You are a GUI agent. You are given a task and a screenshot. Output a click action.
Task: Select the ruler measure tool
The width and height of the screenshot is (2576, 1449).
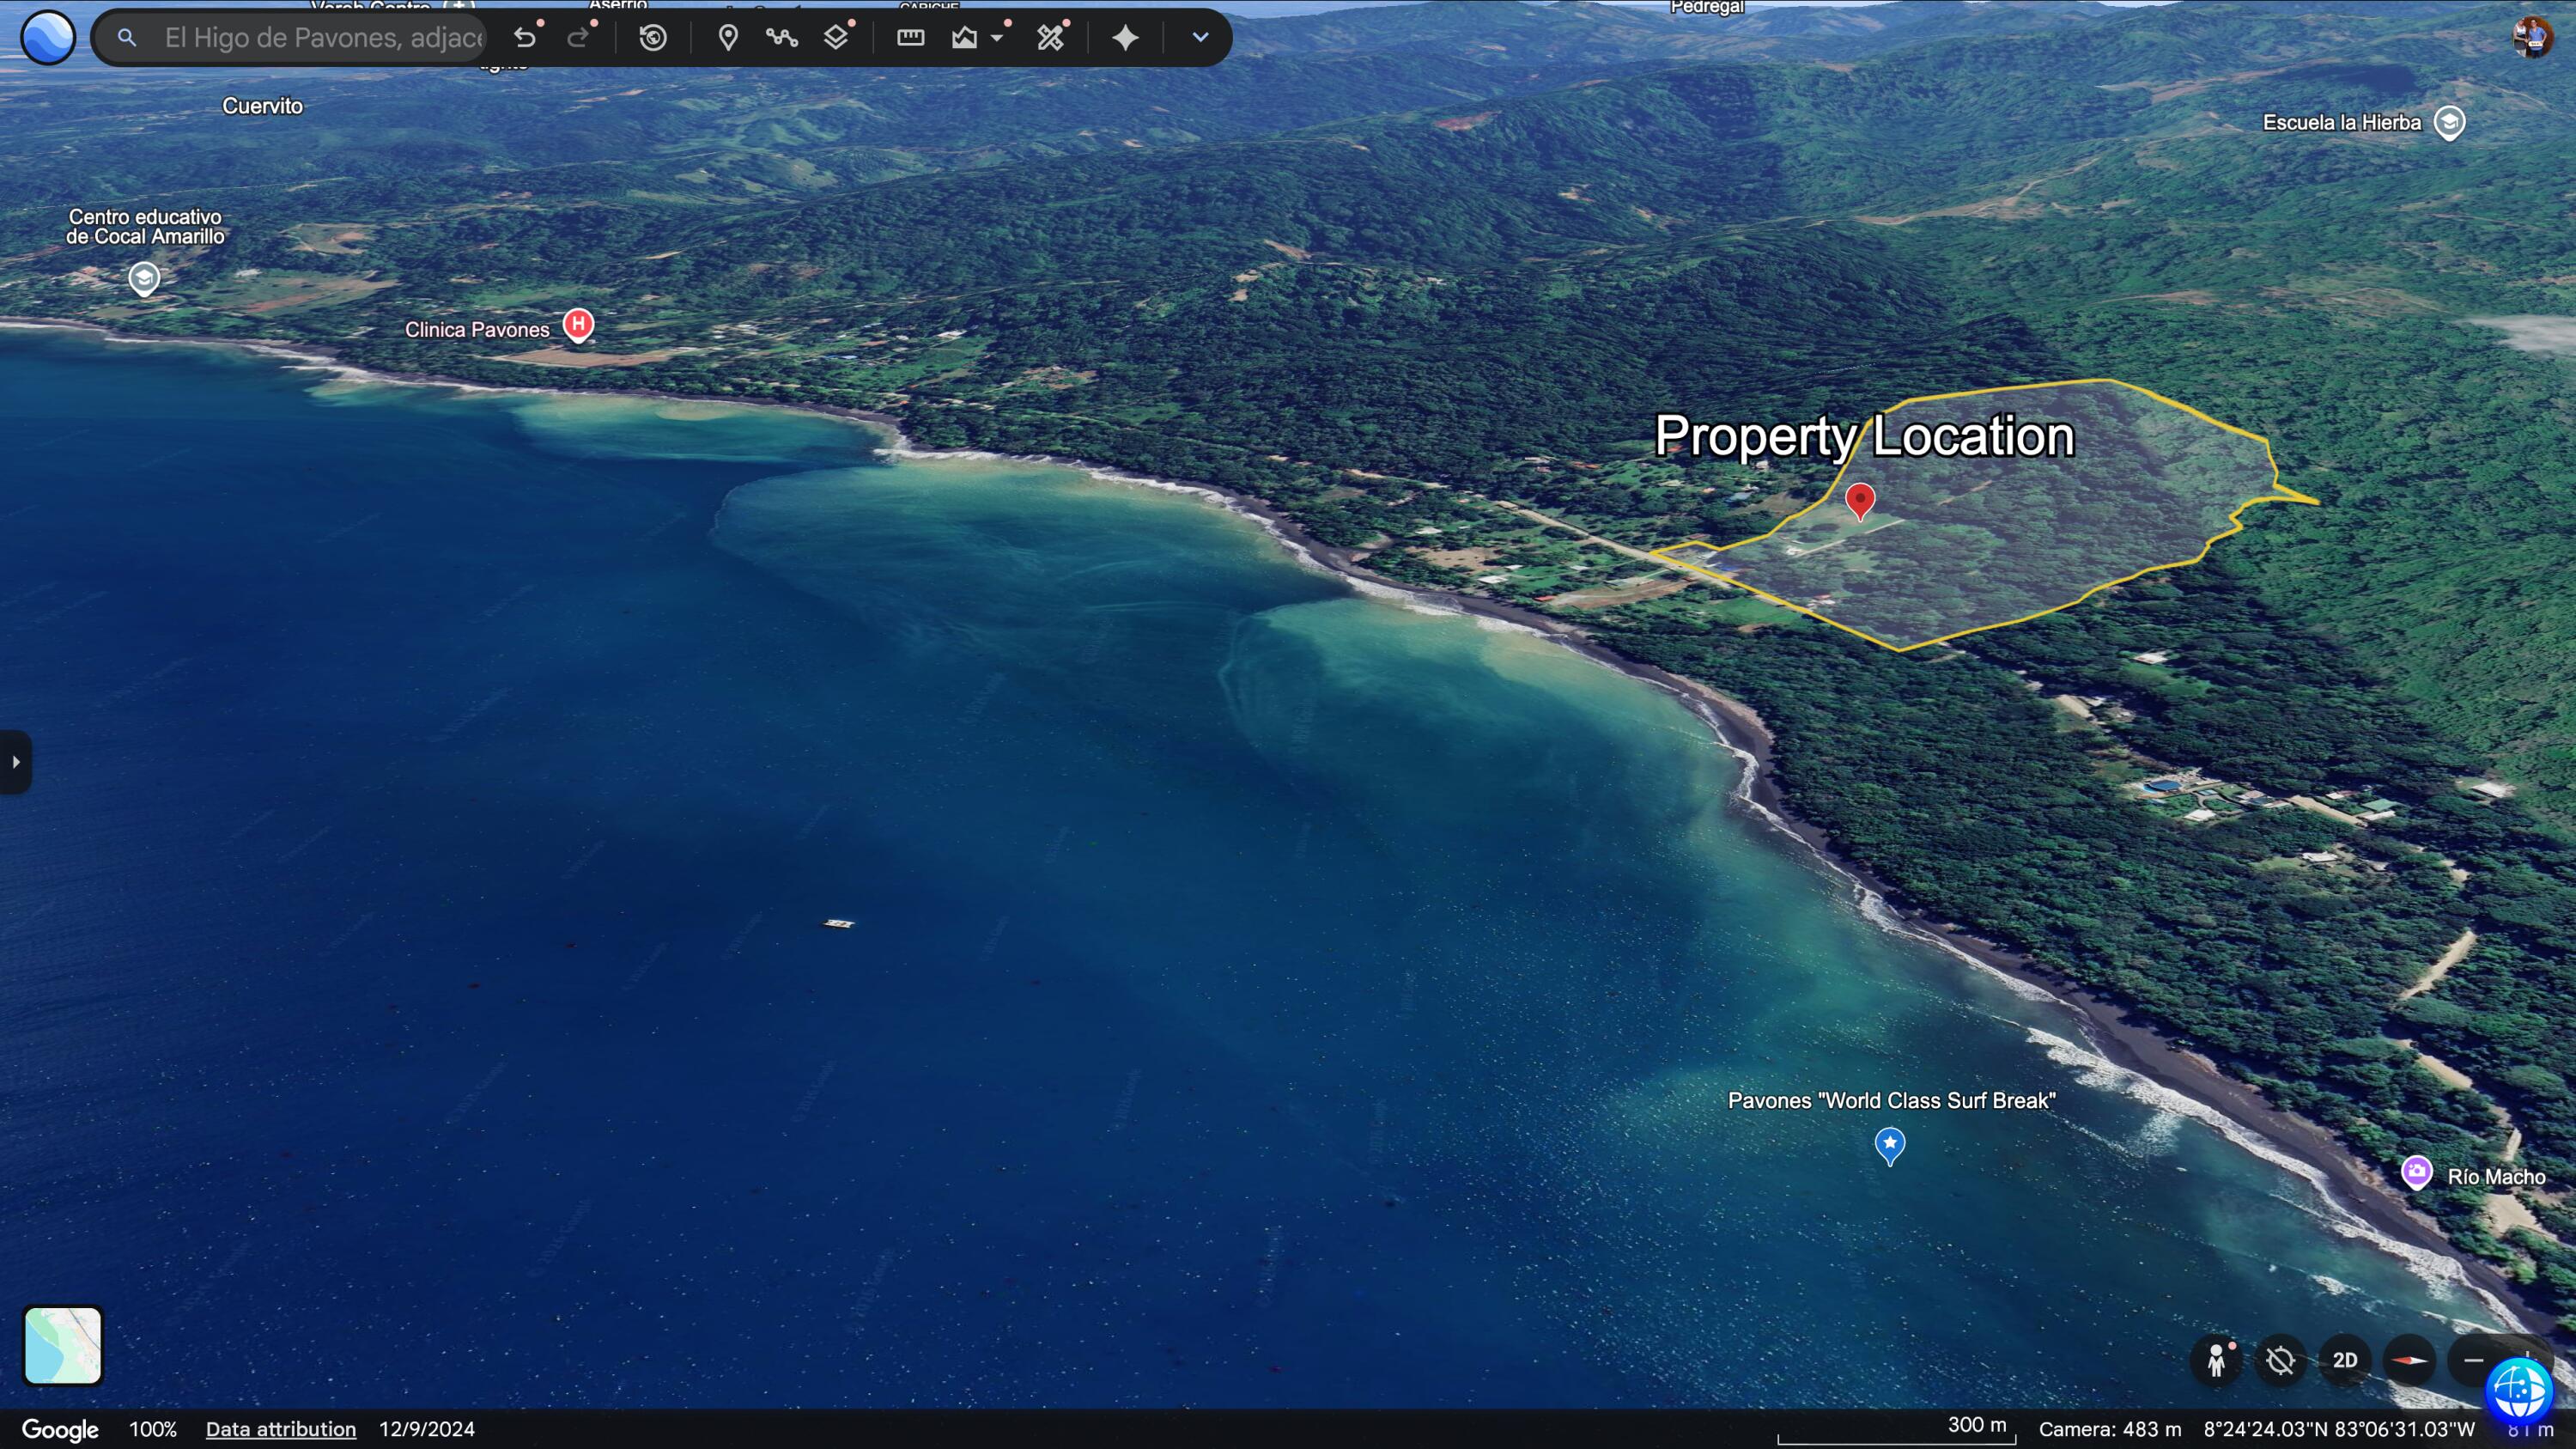coord(910,38)
